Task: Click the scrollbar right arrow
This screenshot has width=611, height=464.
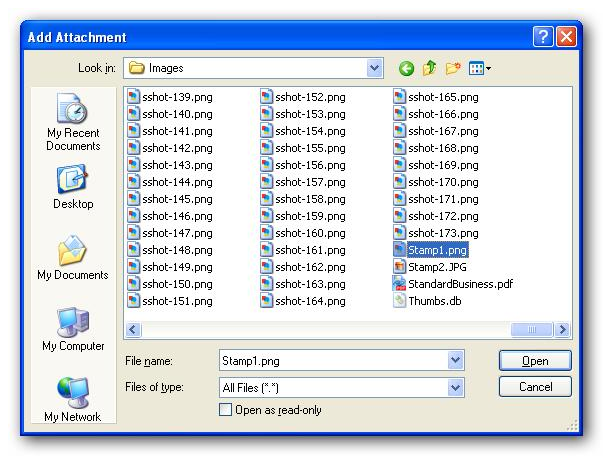Action: (562, 330)
